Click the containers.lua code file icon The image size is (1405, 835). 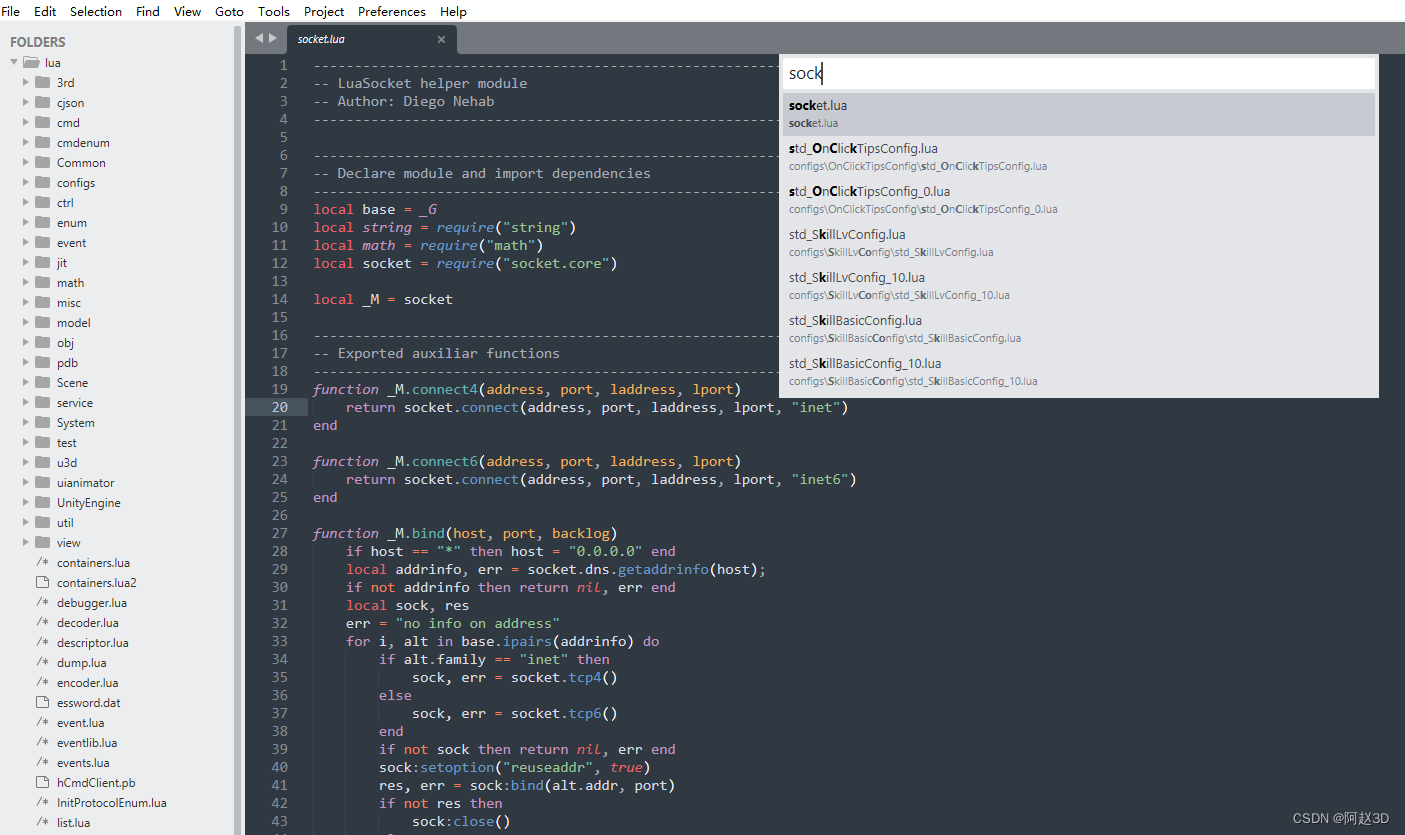42,562
